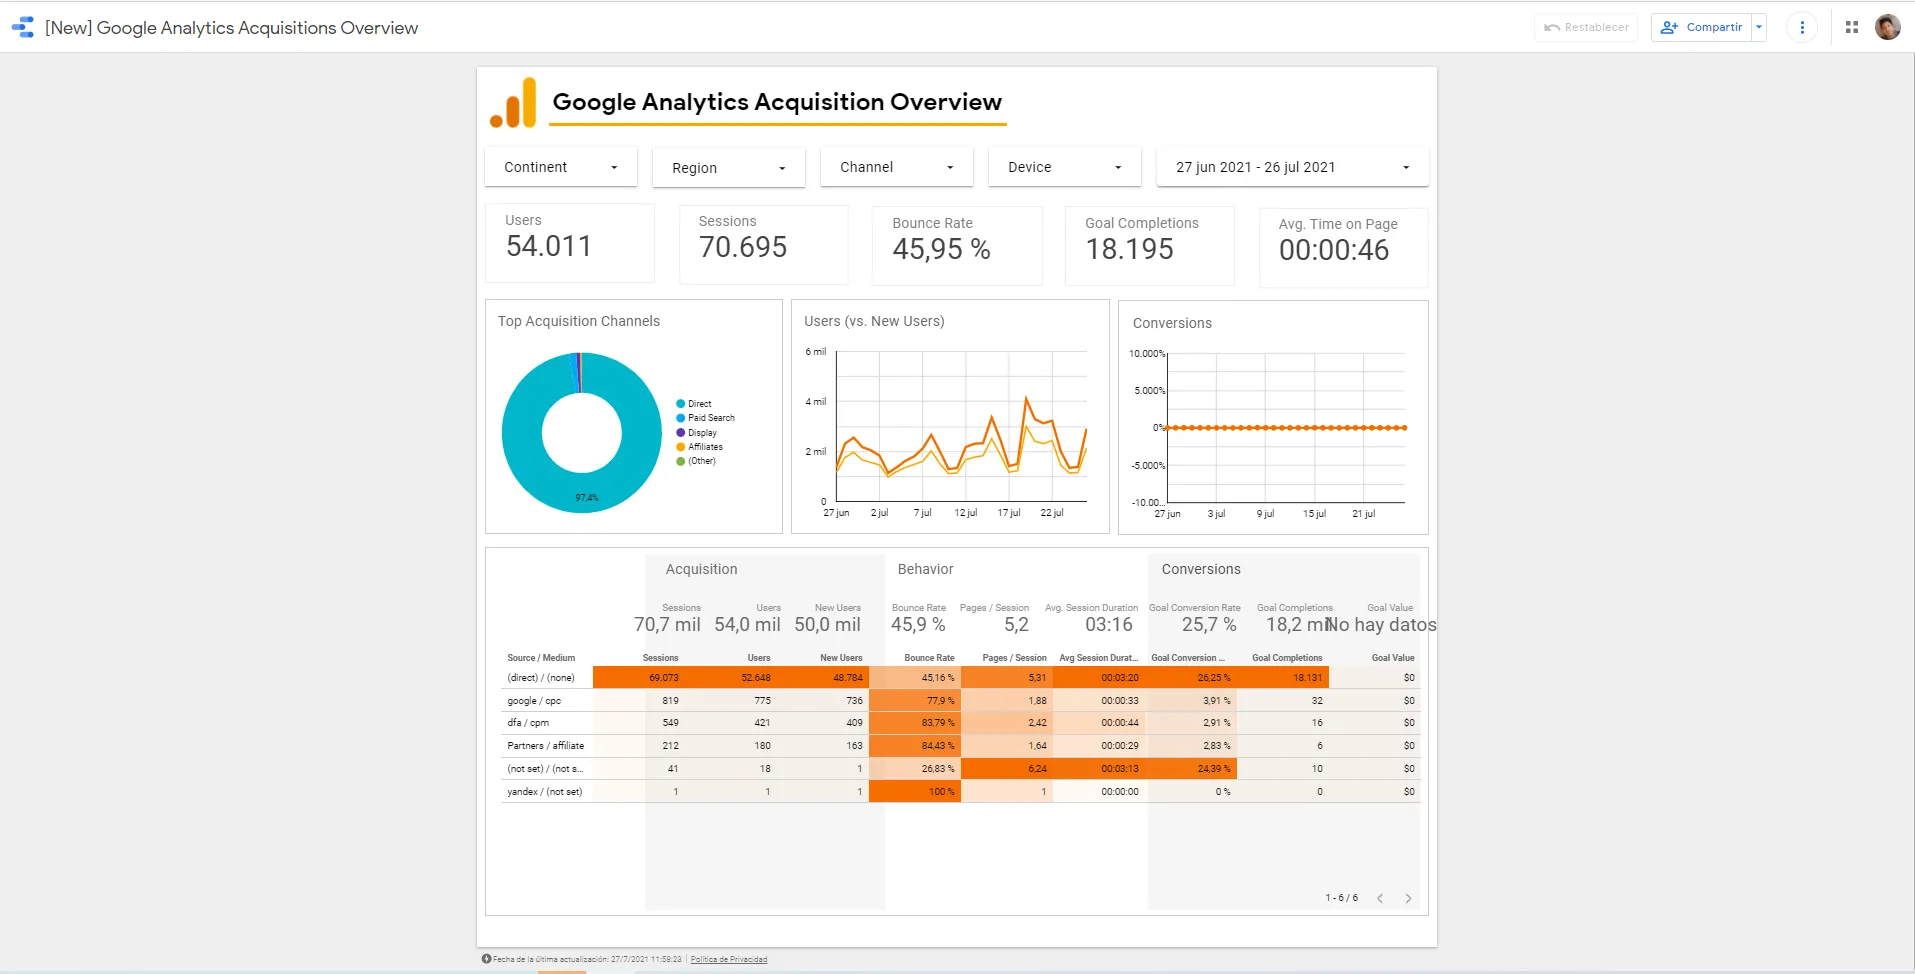
Task: Click the dfa / cpm table row
Action: (x=960, y=723)
